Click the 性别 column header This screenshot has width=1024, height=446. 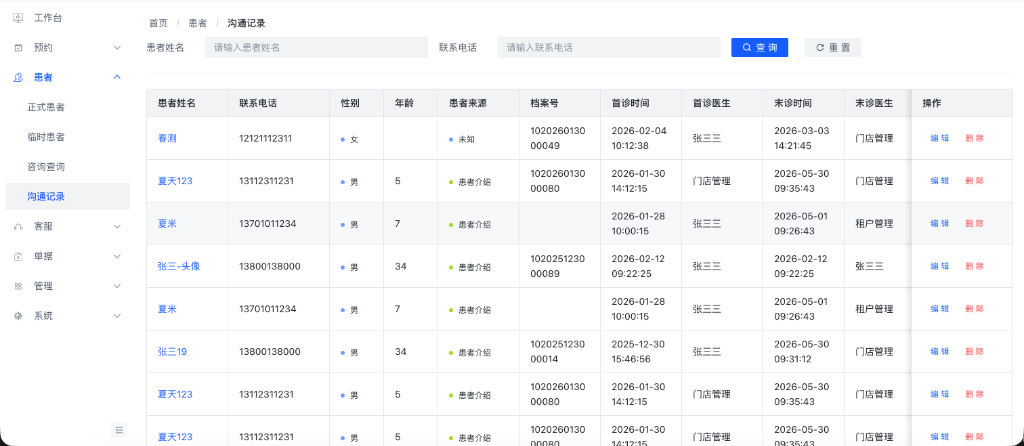pyautogui.click(x=357, y=103)
